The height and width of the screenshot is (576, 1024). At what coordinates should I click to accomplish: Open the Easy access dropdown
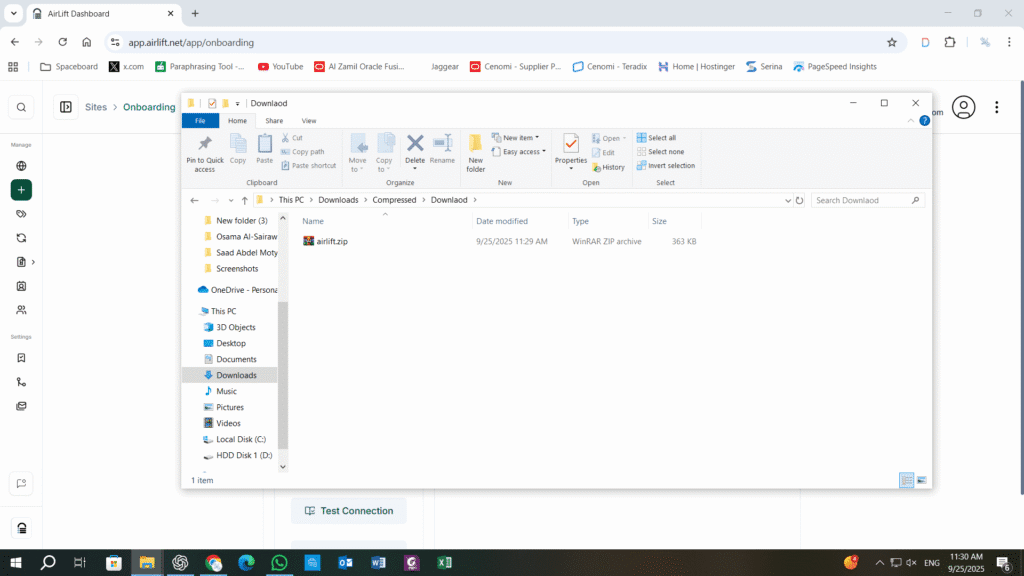(519, 152)
